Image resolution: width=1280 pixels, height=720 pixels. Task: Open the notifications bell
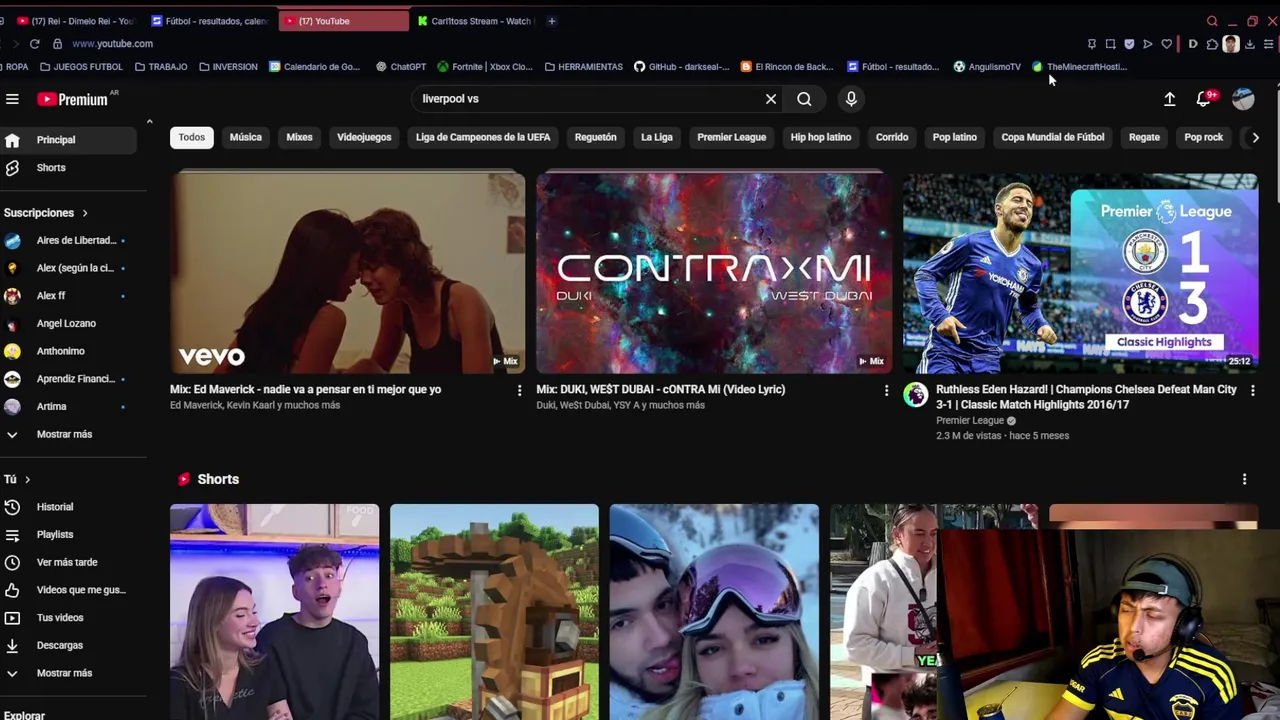click(1204, 99)
